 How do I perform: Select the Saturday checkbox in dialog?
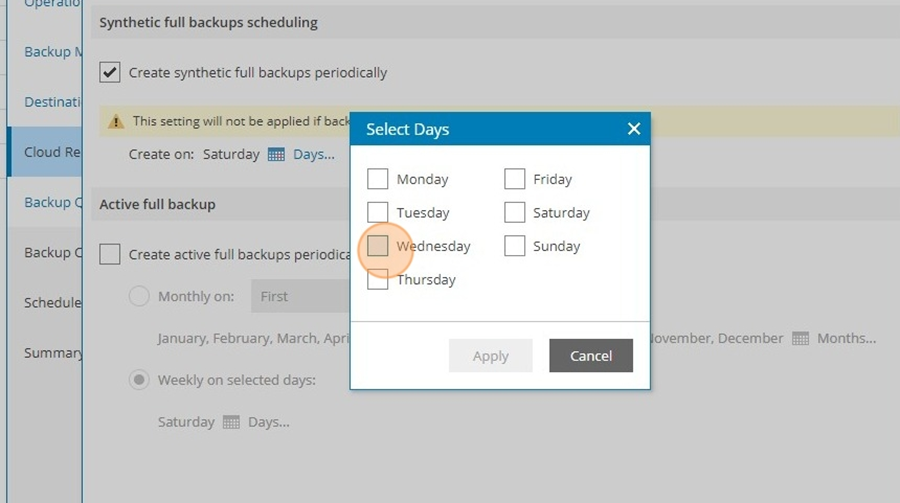tap(514, 212)
